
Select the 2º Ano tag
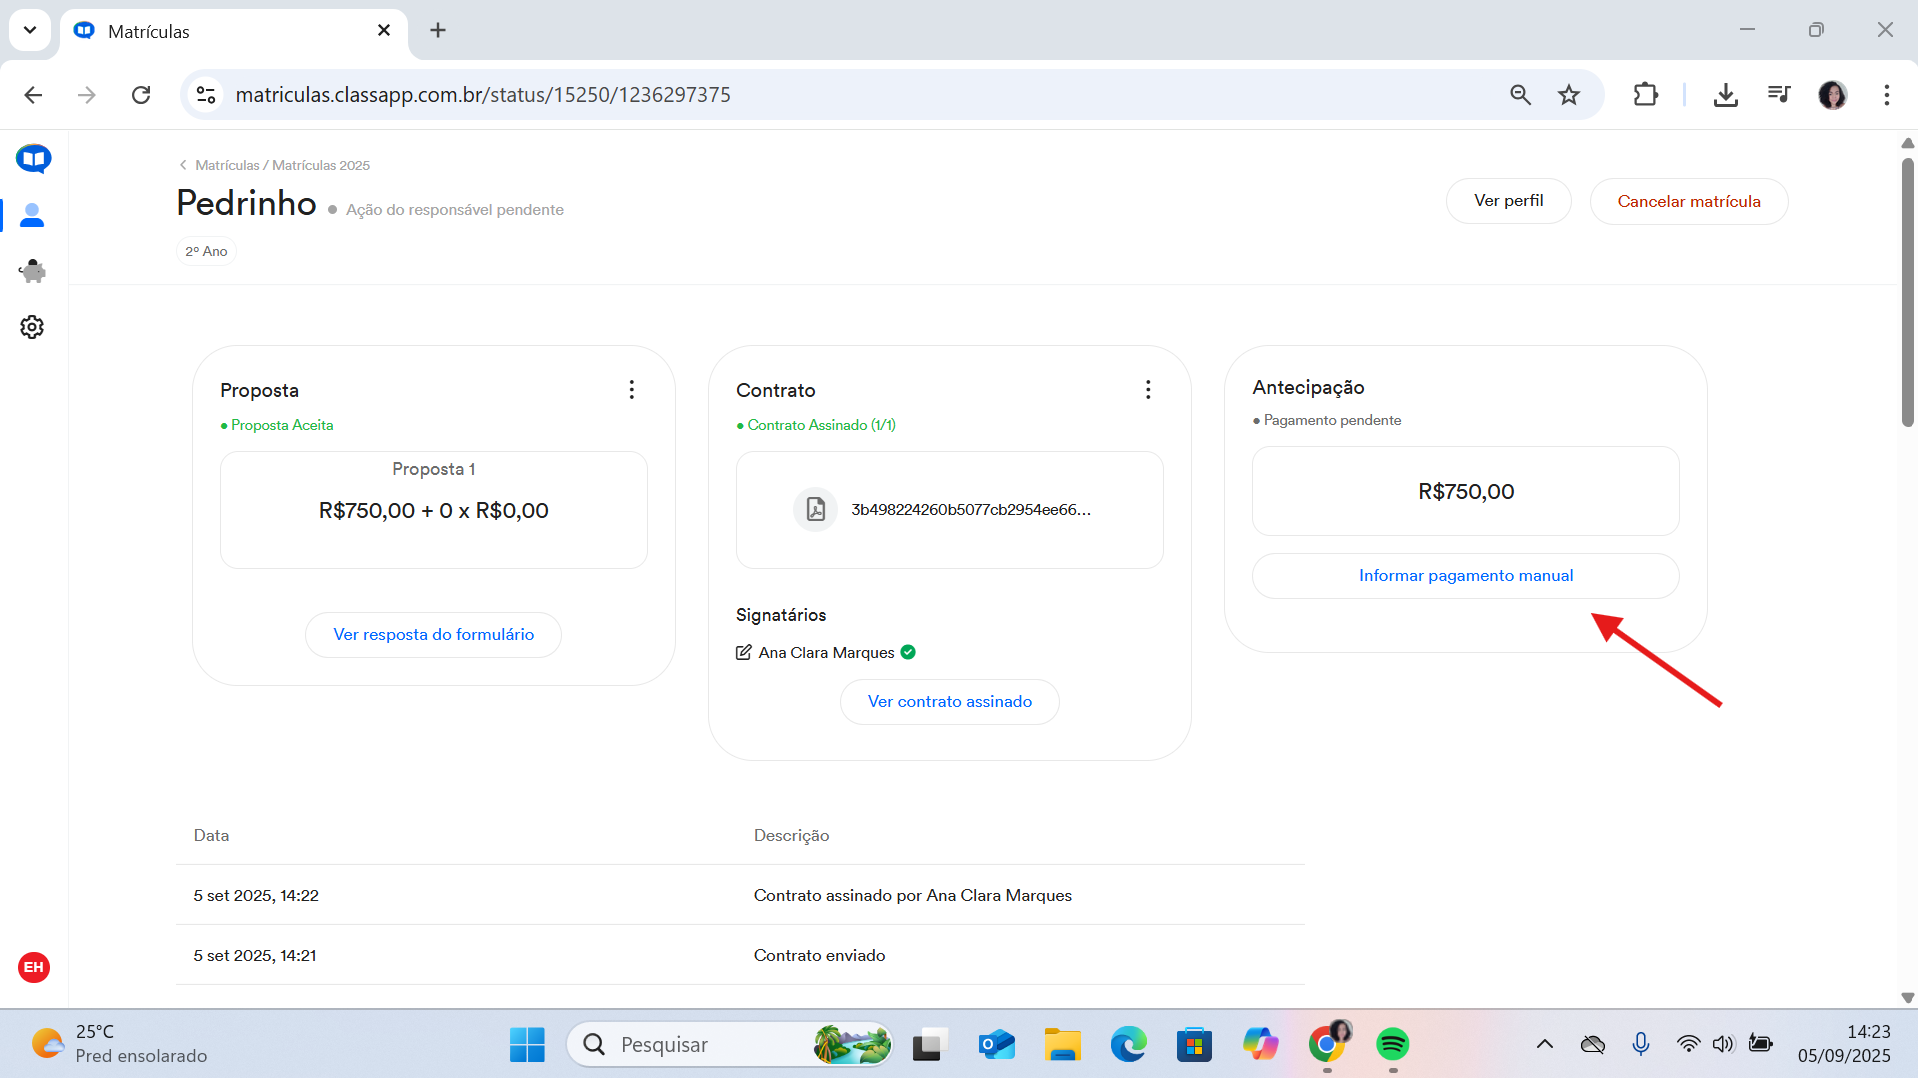click(206, 251)
